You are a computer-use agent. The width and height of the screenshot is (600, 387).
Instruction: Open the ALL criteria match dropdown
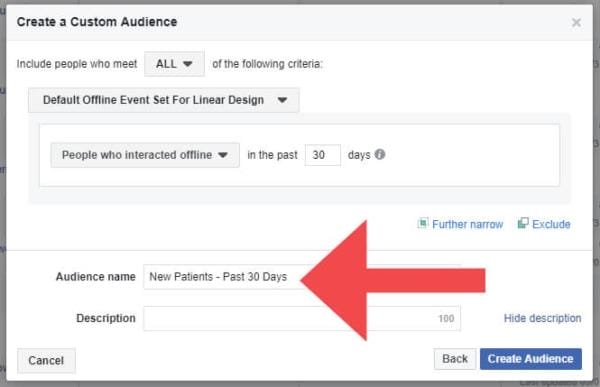point(174,64)
